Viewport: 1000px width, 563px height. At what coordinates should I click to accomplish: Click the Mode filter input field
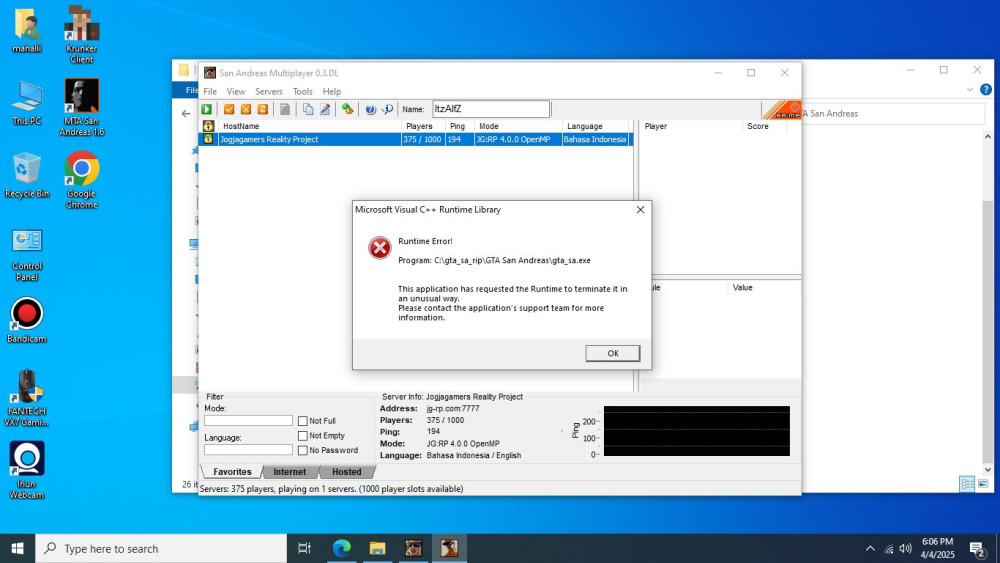(x=248, y=421)
